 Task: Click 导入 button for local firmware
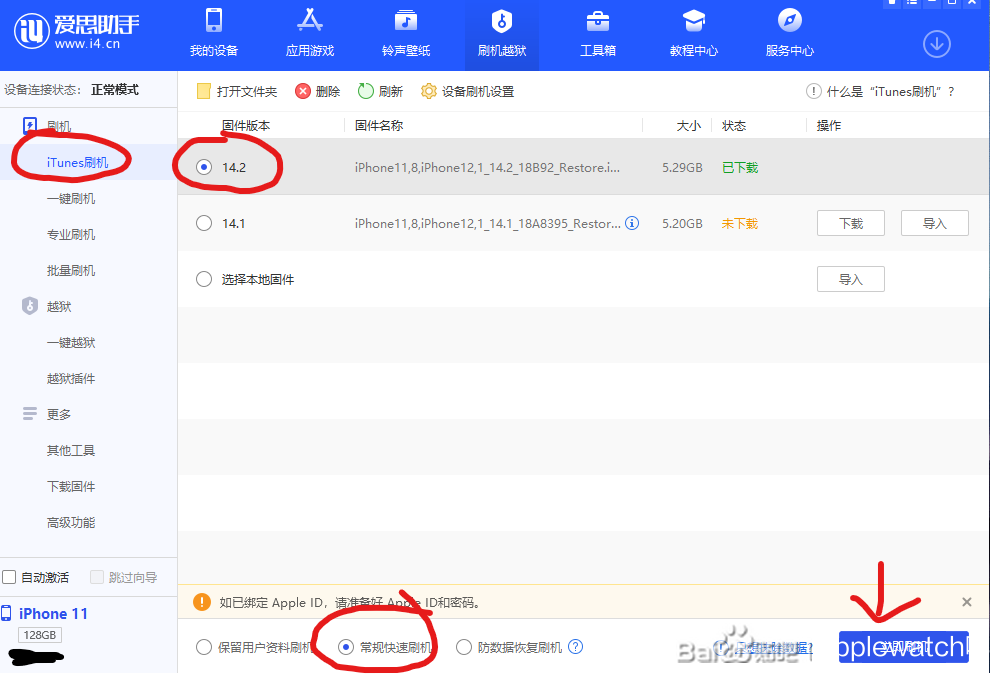tap(850, 280)
